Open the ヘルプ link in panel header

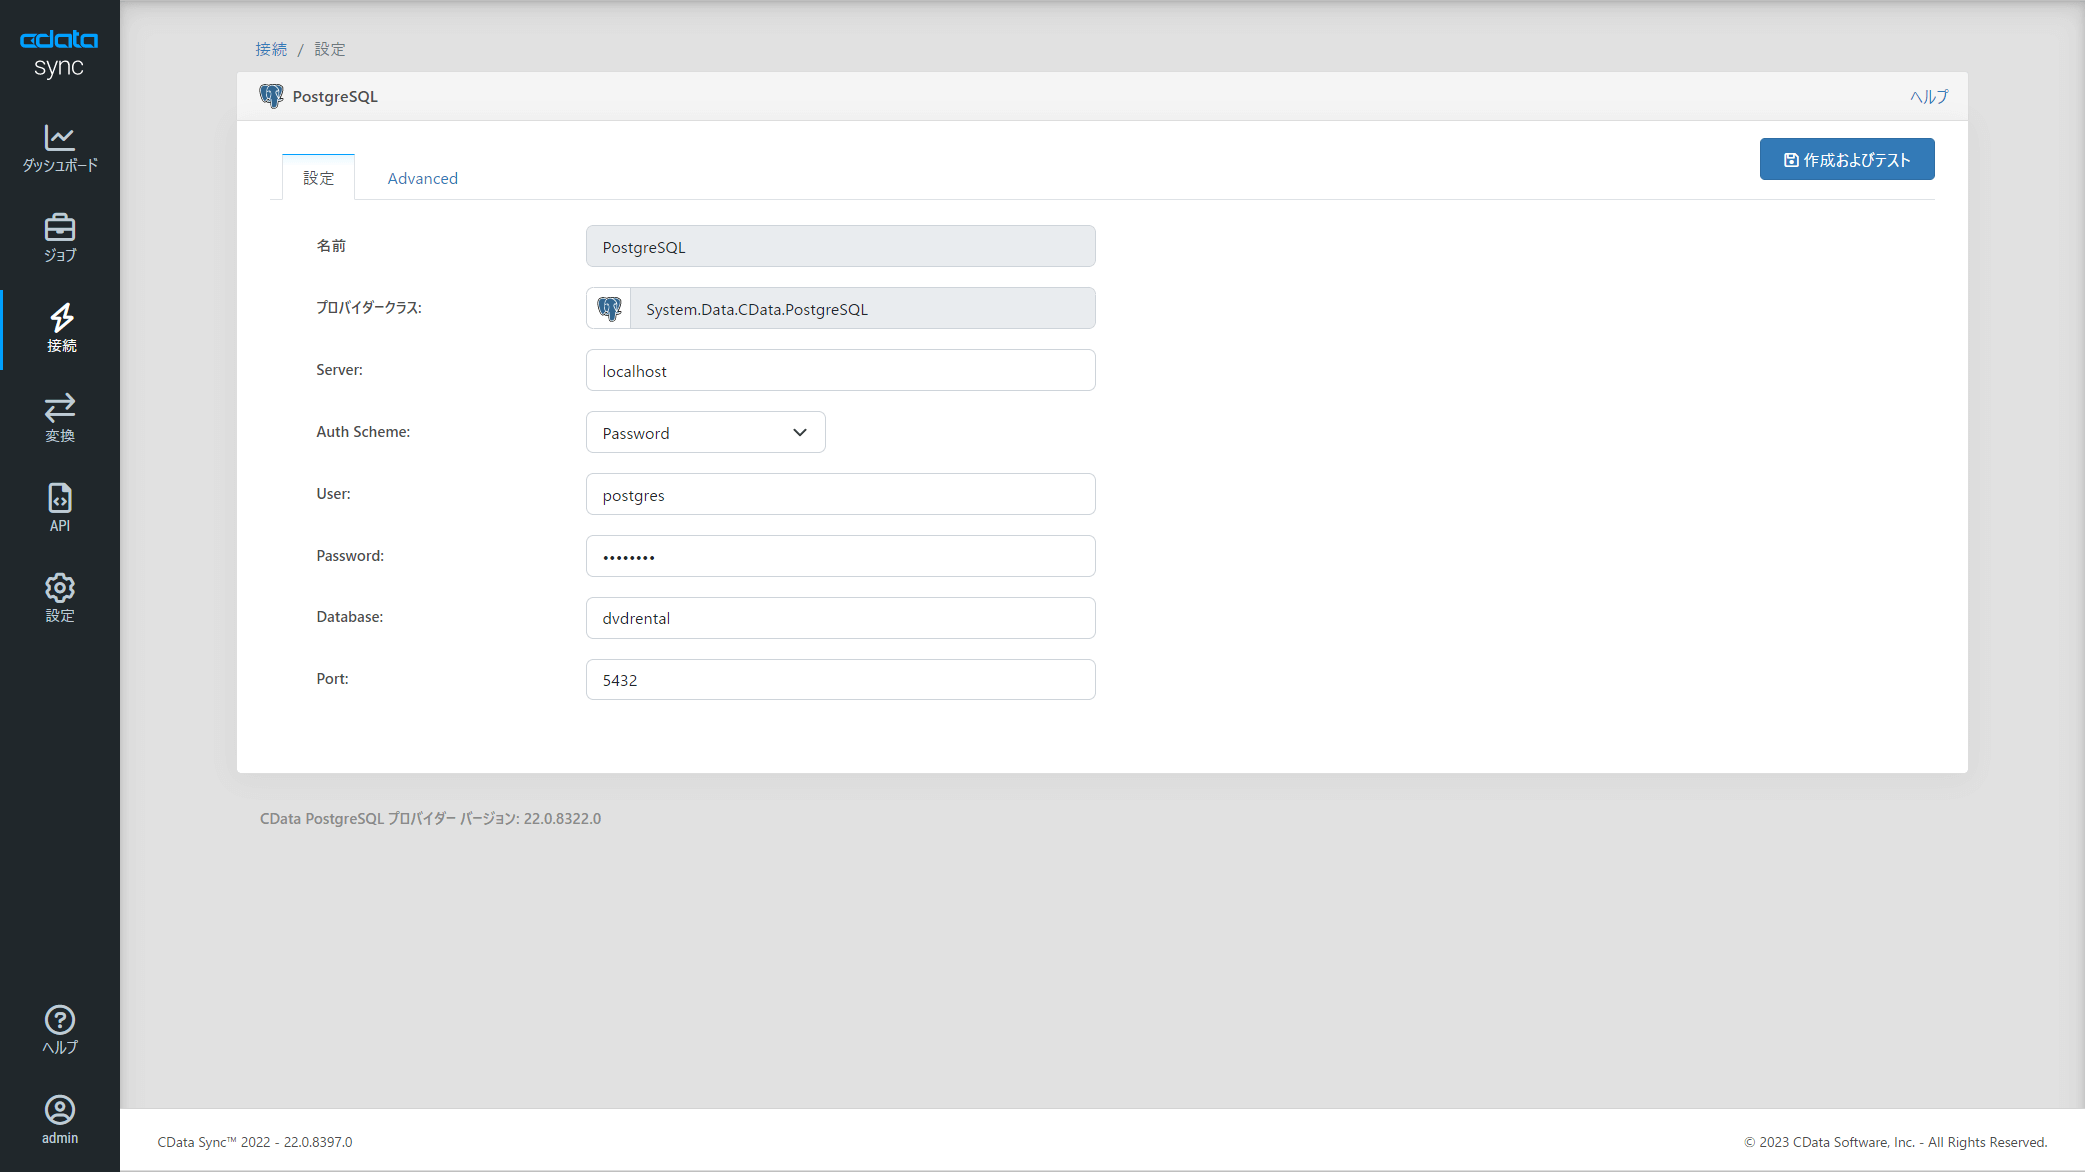click(1928, 97)
